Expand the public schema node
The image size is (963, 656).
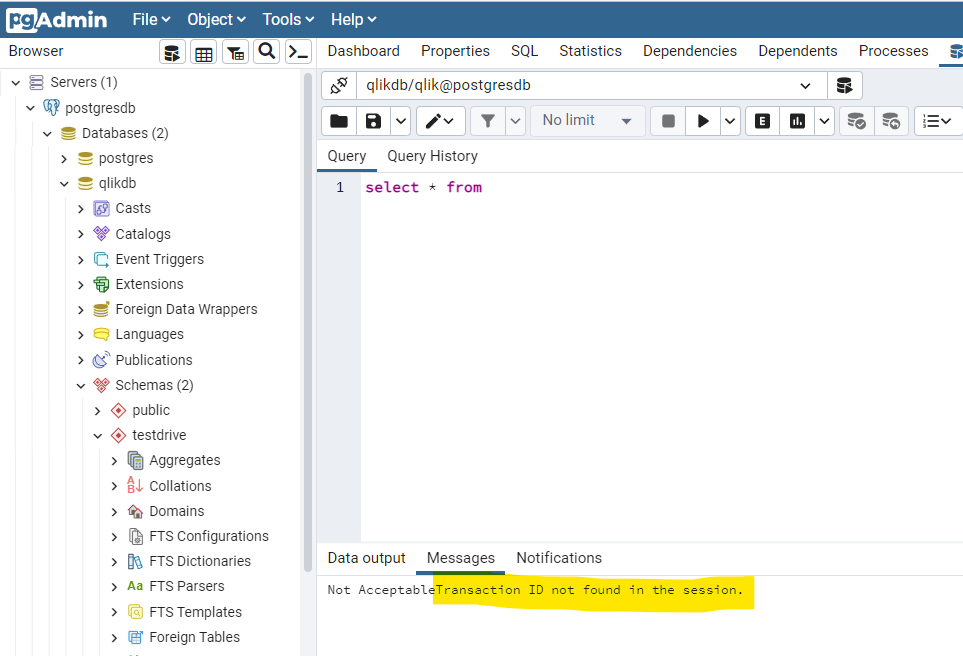(97, 410)
